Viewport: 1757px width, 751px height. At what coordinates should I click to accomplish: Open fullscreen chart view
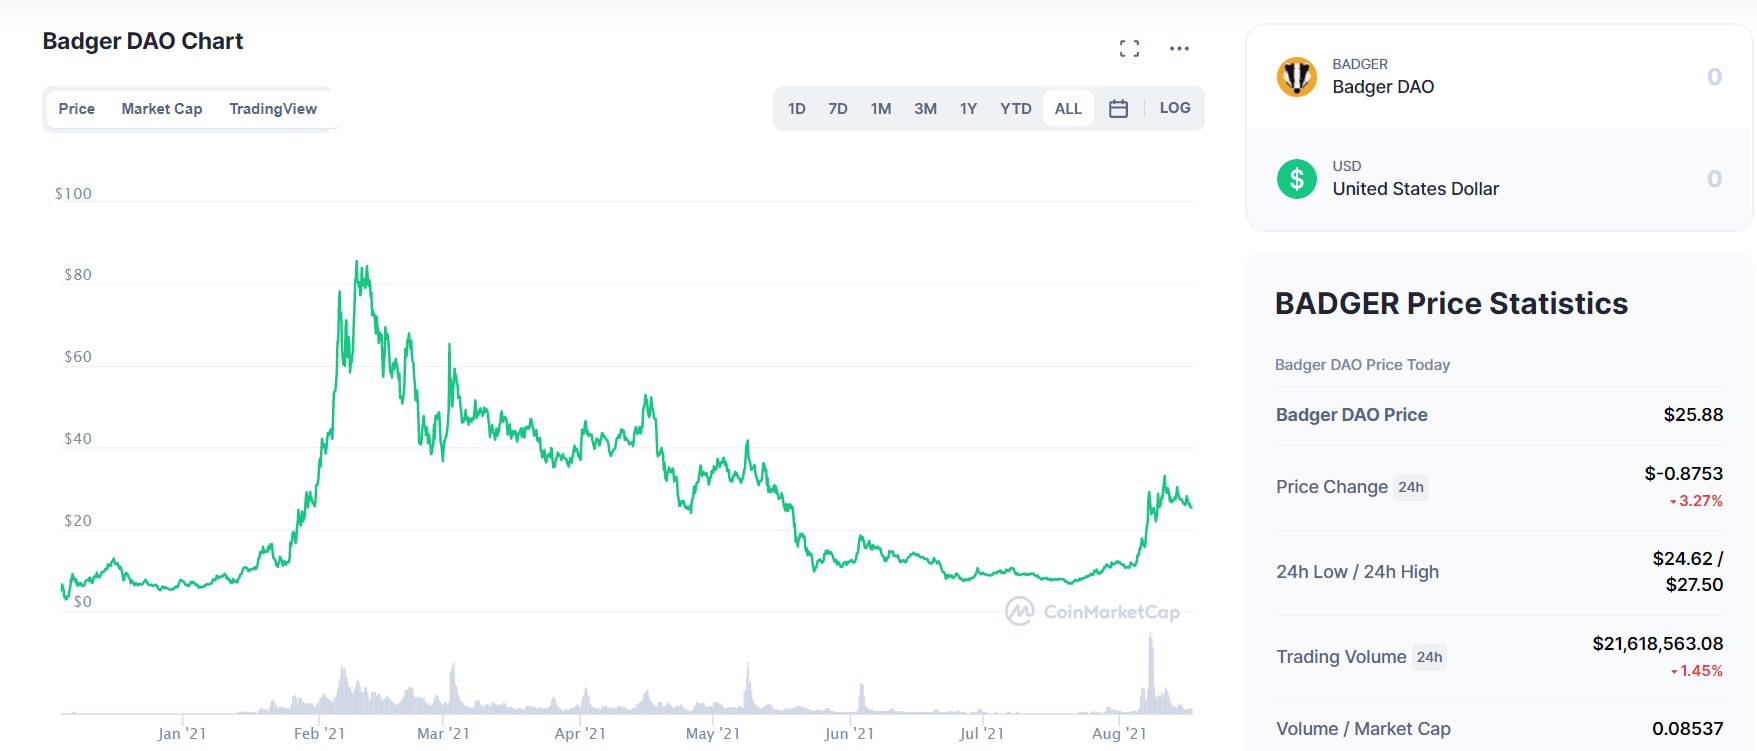(1129, 48)
